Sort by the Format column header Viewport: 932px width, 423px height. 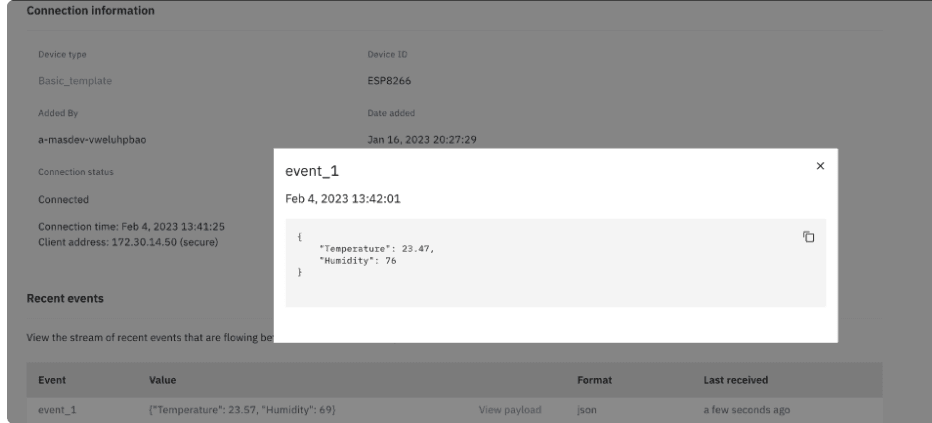[x=594, y=380]
